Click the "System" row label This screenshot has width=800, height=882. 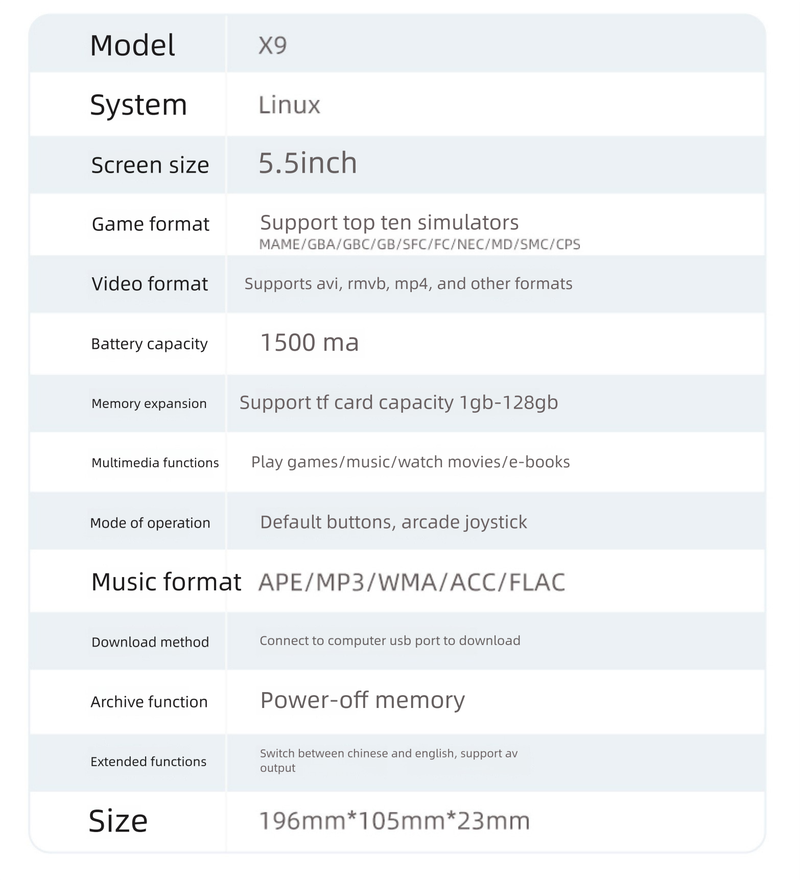point(138,105)
